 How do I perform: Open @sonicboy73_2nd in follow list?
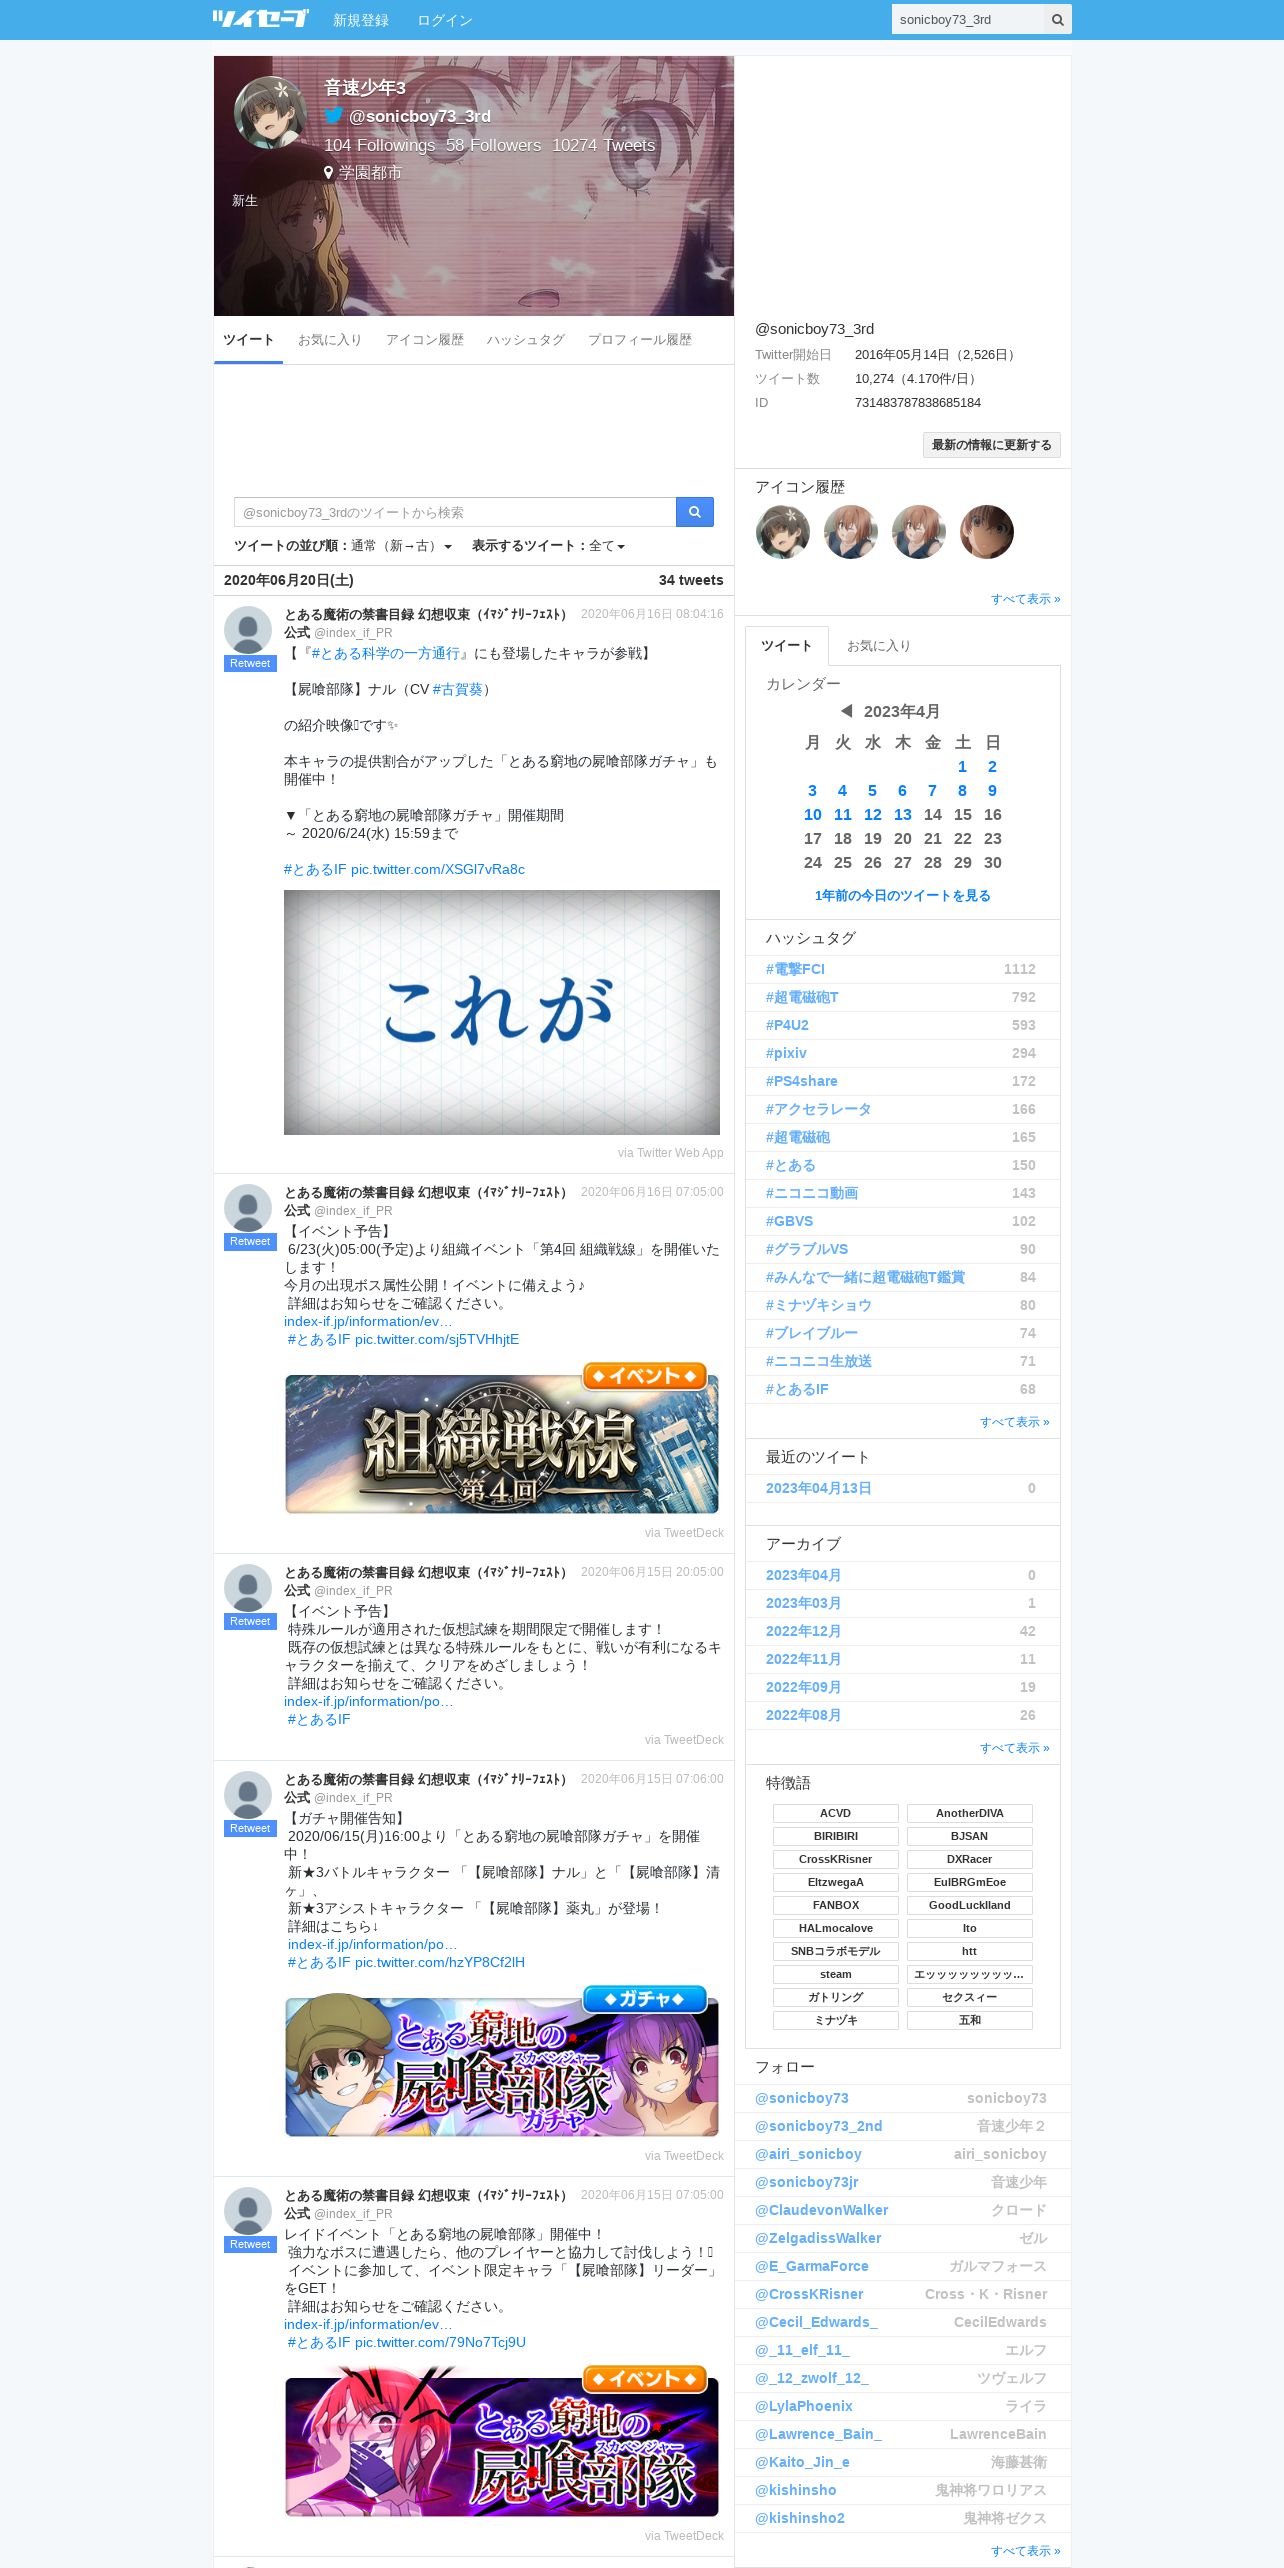818,2126
